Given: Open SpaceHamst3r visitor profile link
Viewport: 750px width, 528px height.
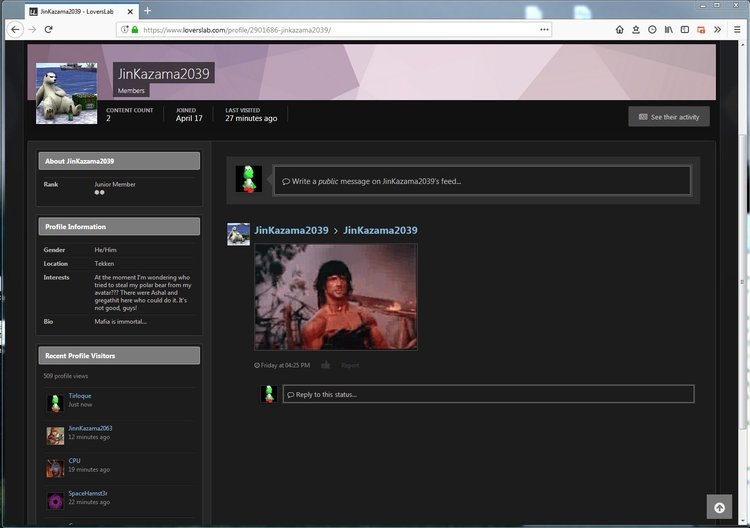Looking at the screenshot, I should (88, 493).
